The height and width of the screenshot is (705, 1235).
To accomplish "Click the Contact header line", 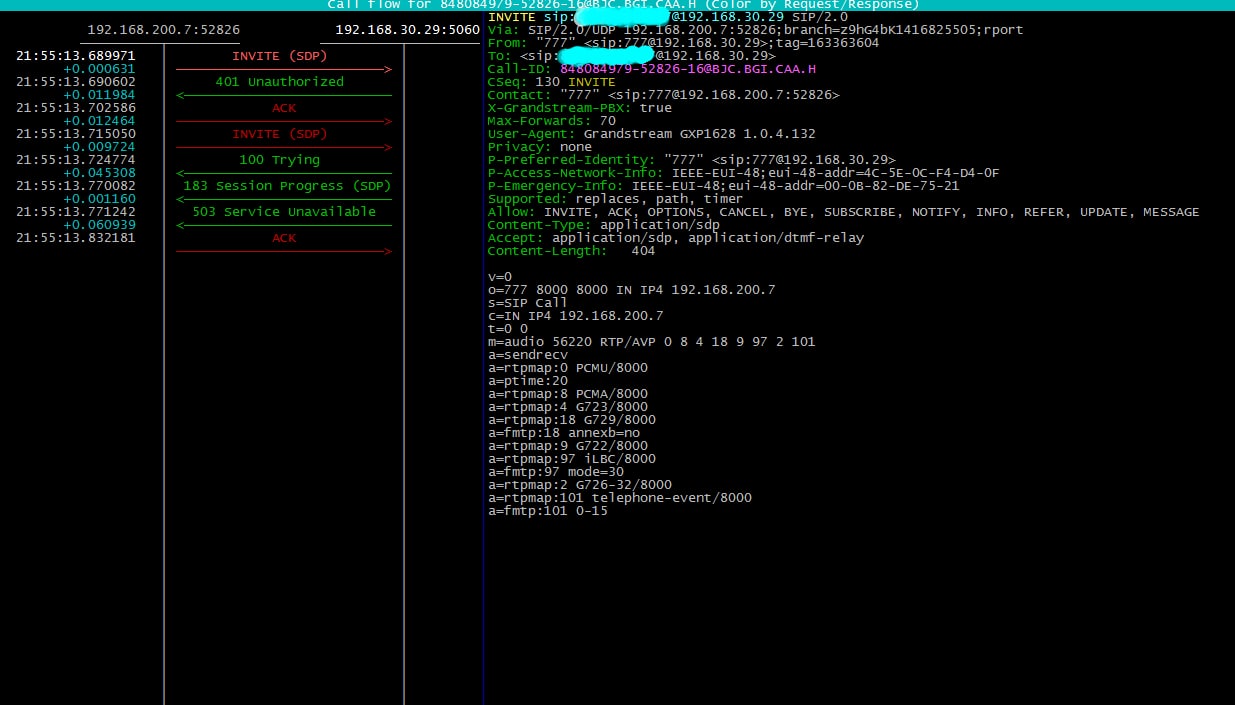I will click(664, 95).
